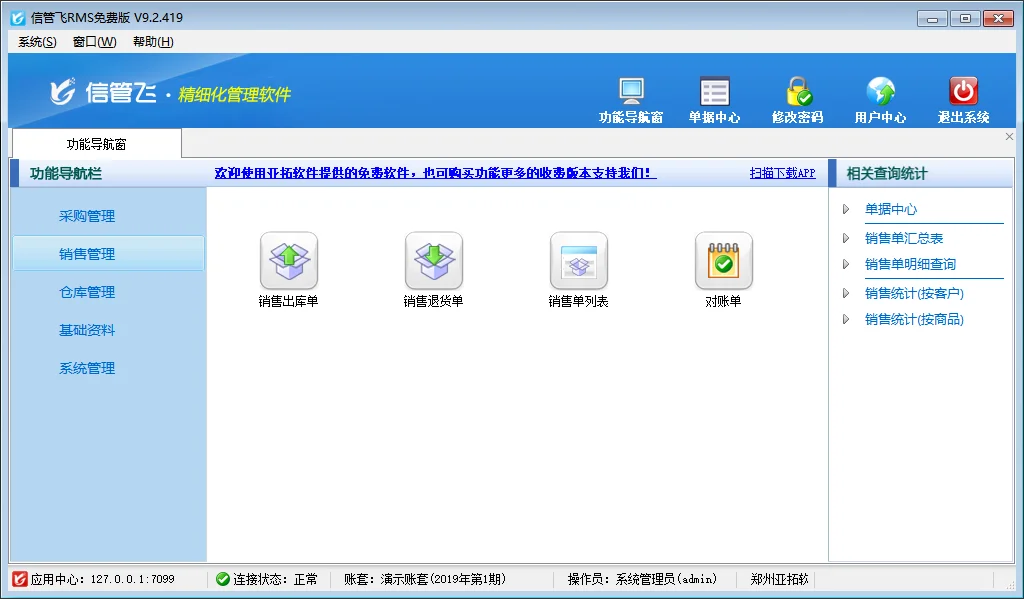The image size is (1024, 599).
Task: Open the 单据中心 toolbar icon
Action: pos(714,99)
